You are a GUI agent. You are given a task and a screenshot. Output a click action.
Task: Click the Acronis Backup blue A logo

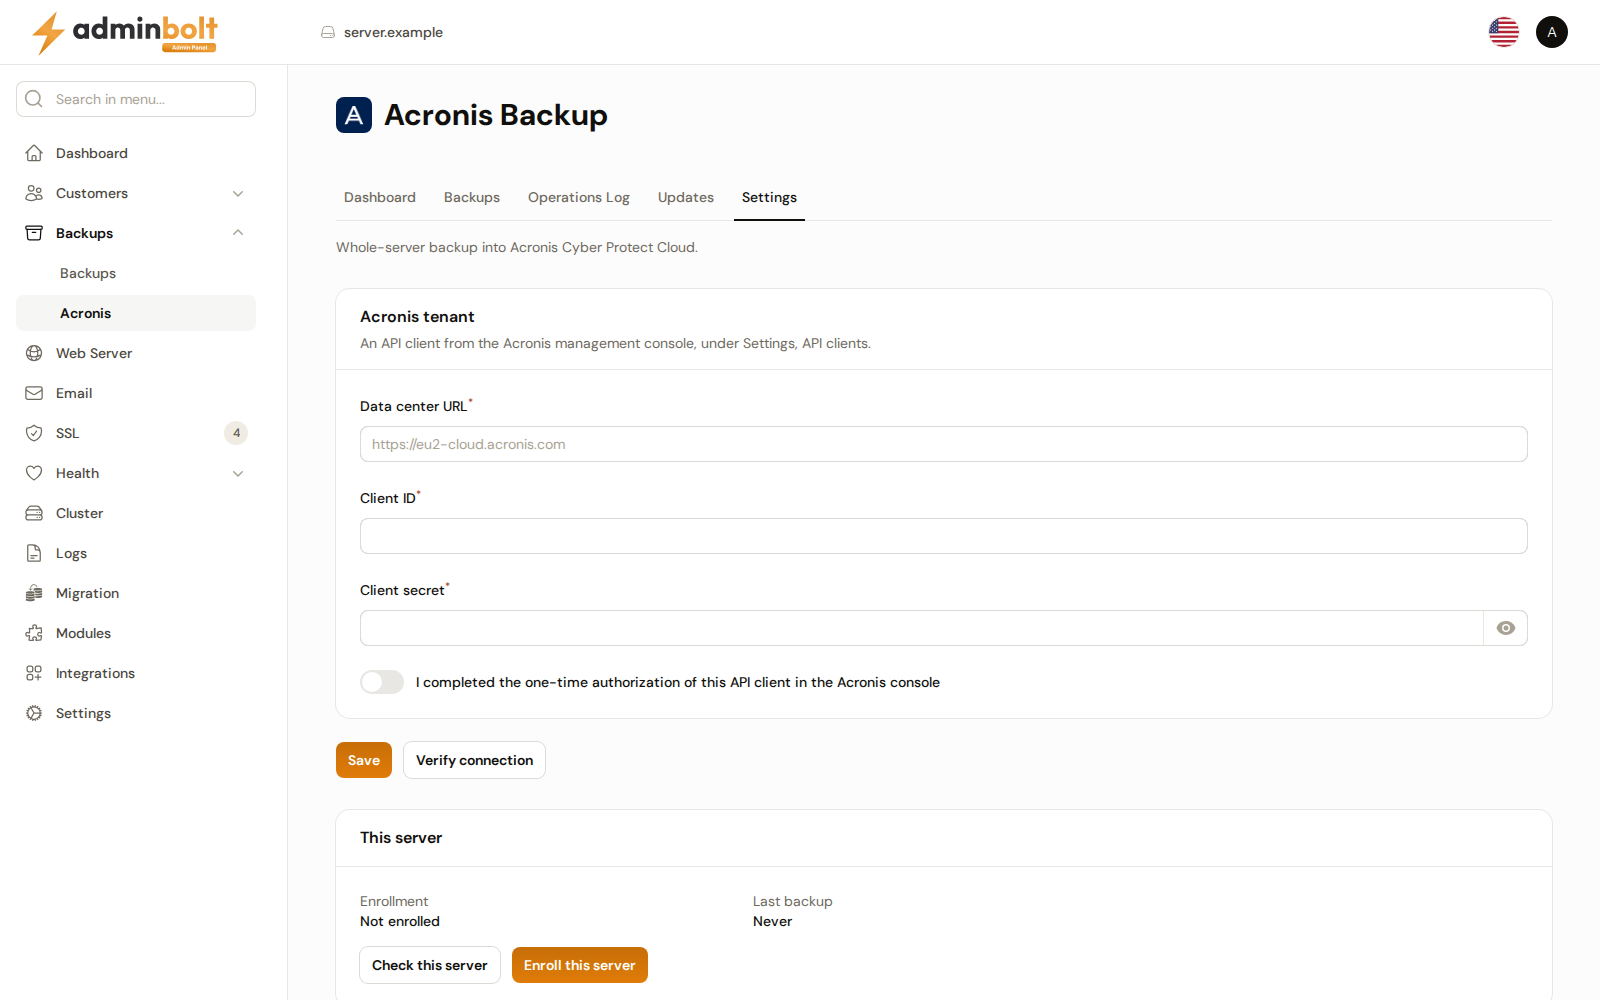(x=354, y=115)
